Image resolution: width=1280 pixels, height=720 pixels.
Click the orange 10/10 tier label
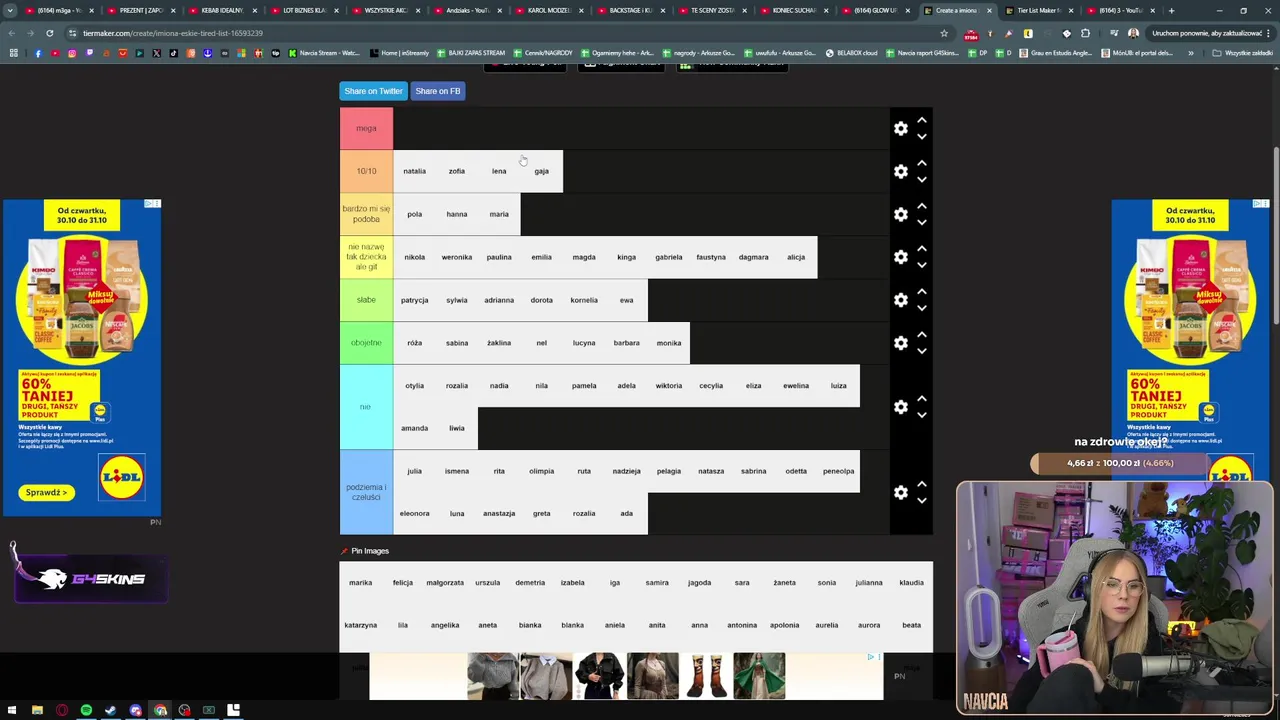coord(366,171)
